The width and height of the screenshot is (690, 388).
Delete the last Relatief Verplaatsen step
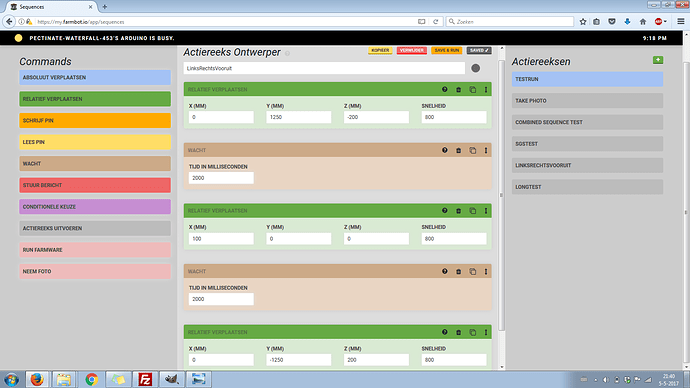pyautogui.click(x=458, y=332)
